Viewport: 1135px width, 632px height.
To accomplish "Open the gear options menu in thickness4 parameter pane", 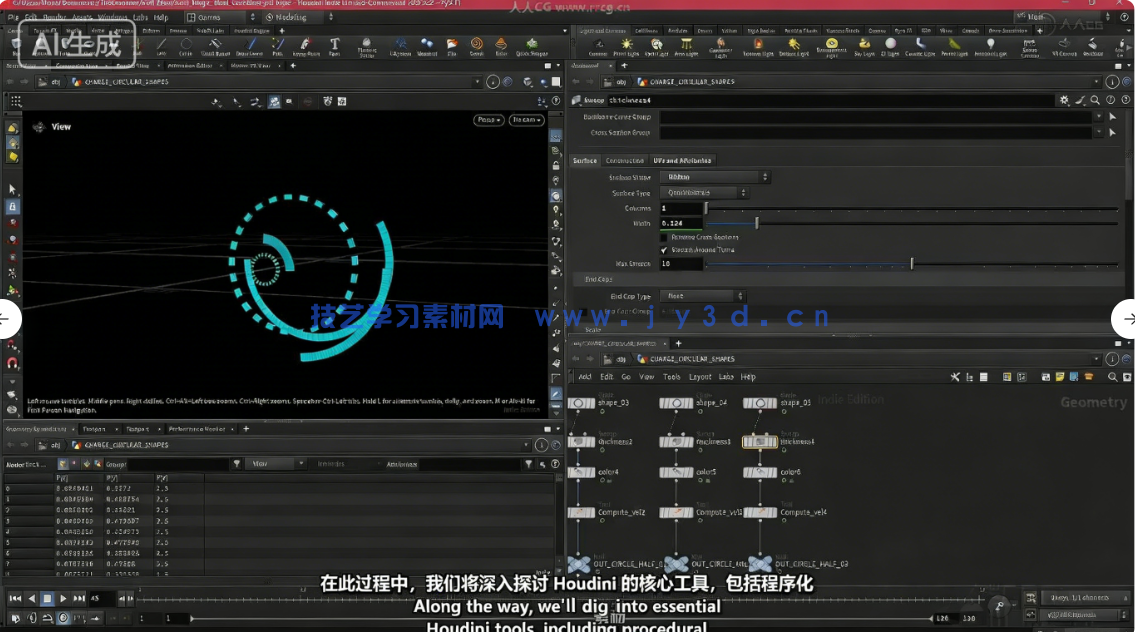I will click(1064, 99).
